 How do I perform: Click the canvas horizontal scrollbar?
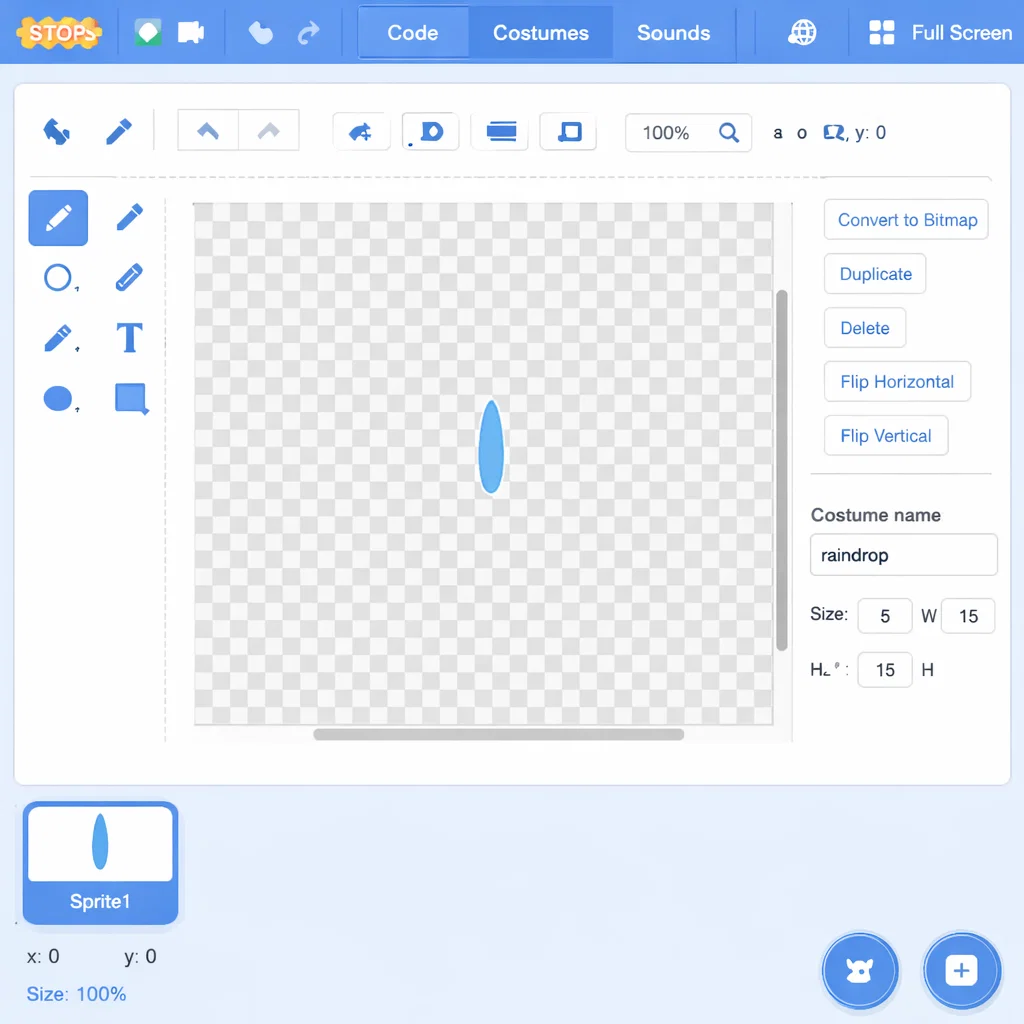point(498,734)
